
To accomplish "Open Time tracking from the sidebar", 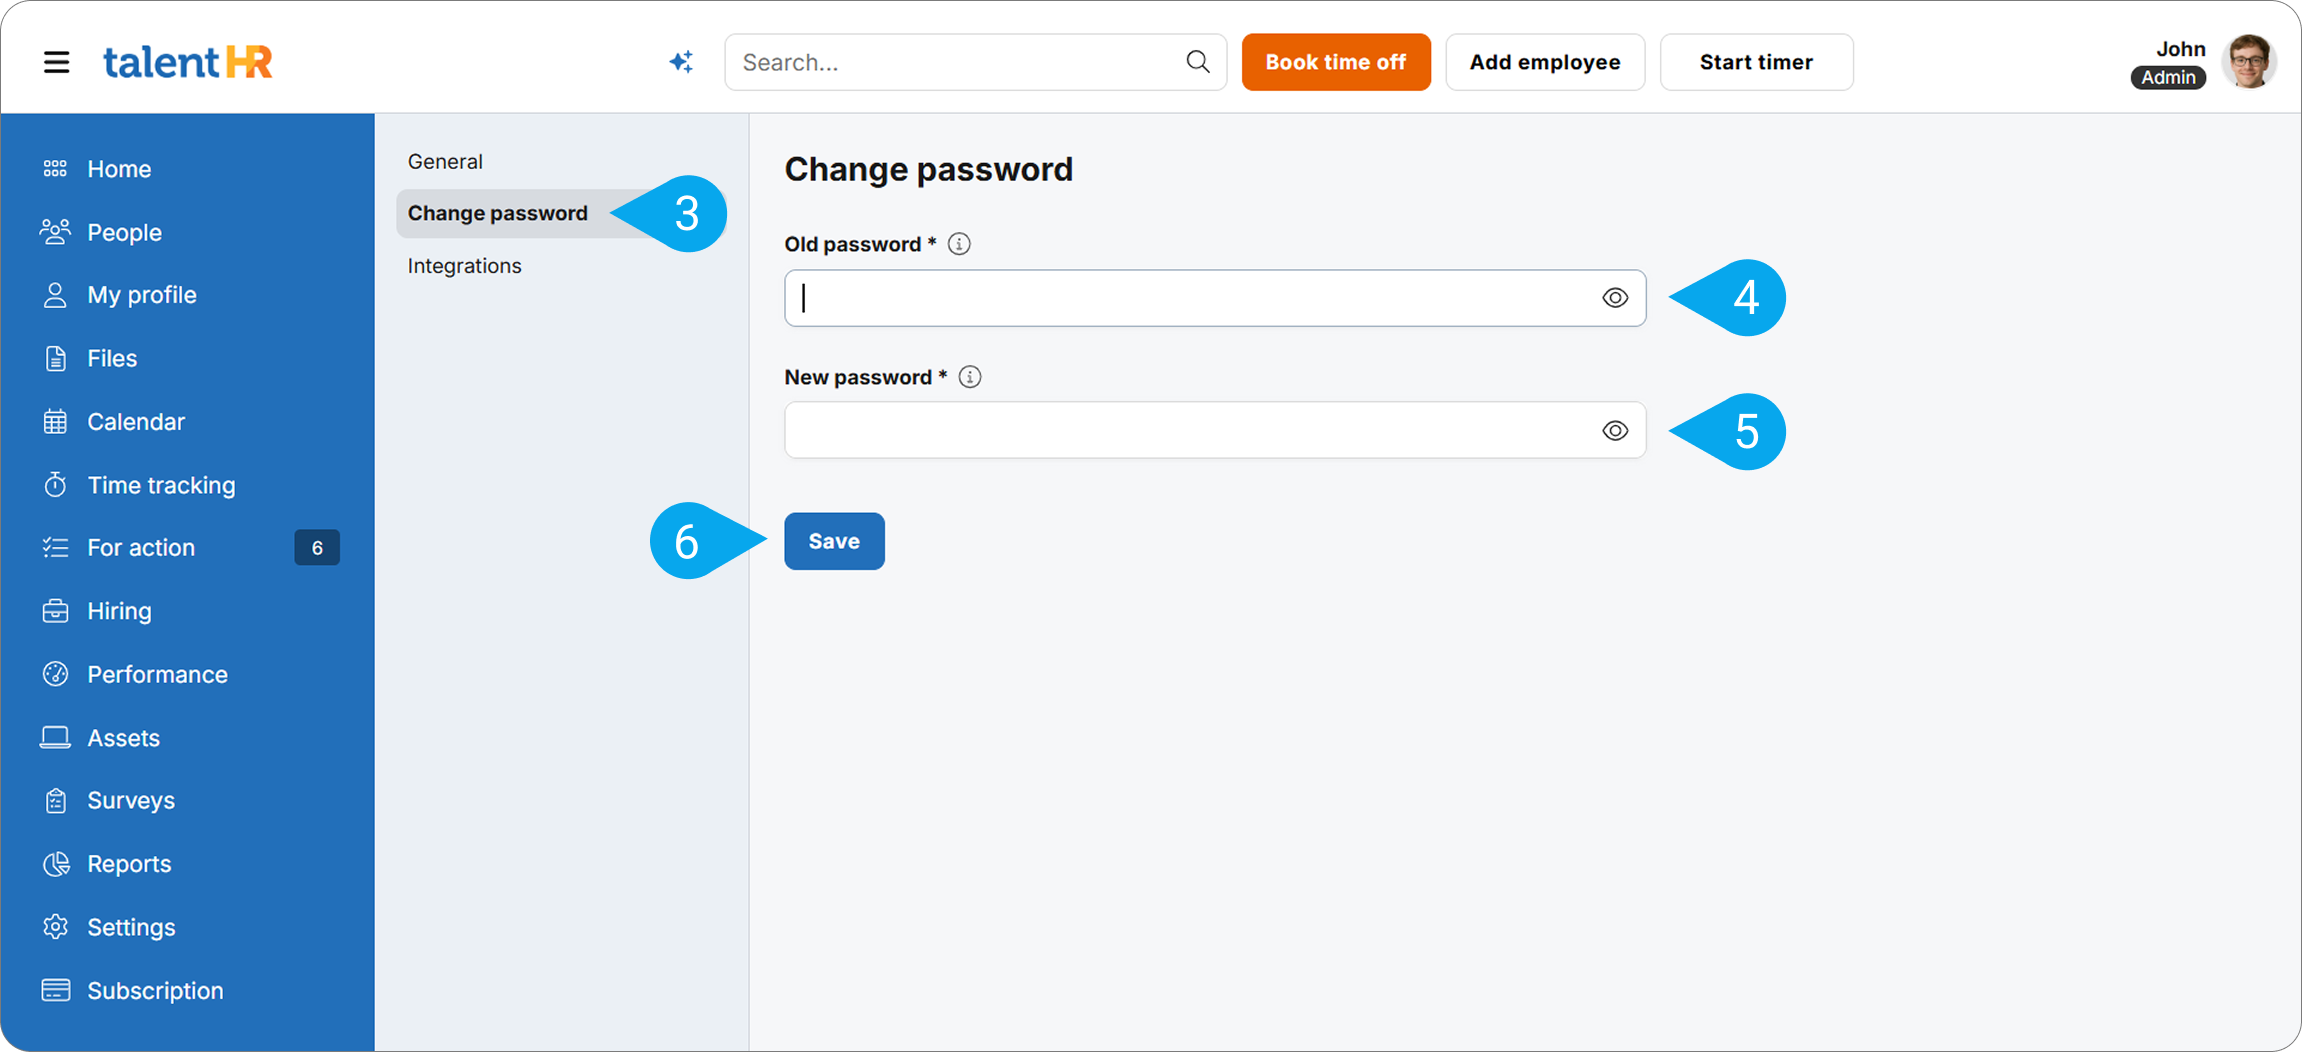I will click(x=56, y=484).
